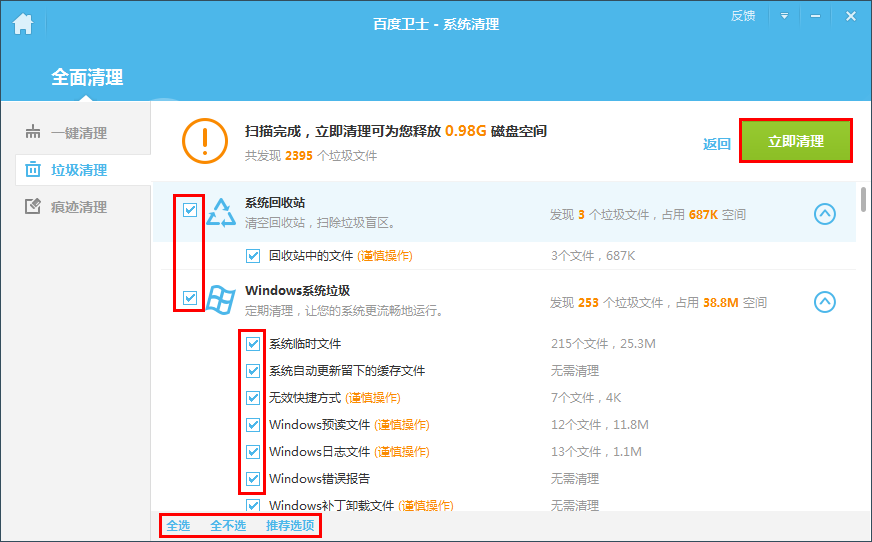Click 全不选 to deselect all items
872x542 pixels.
coord(228,525)
